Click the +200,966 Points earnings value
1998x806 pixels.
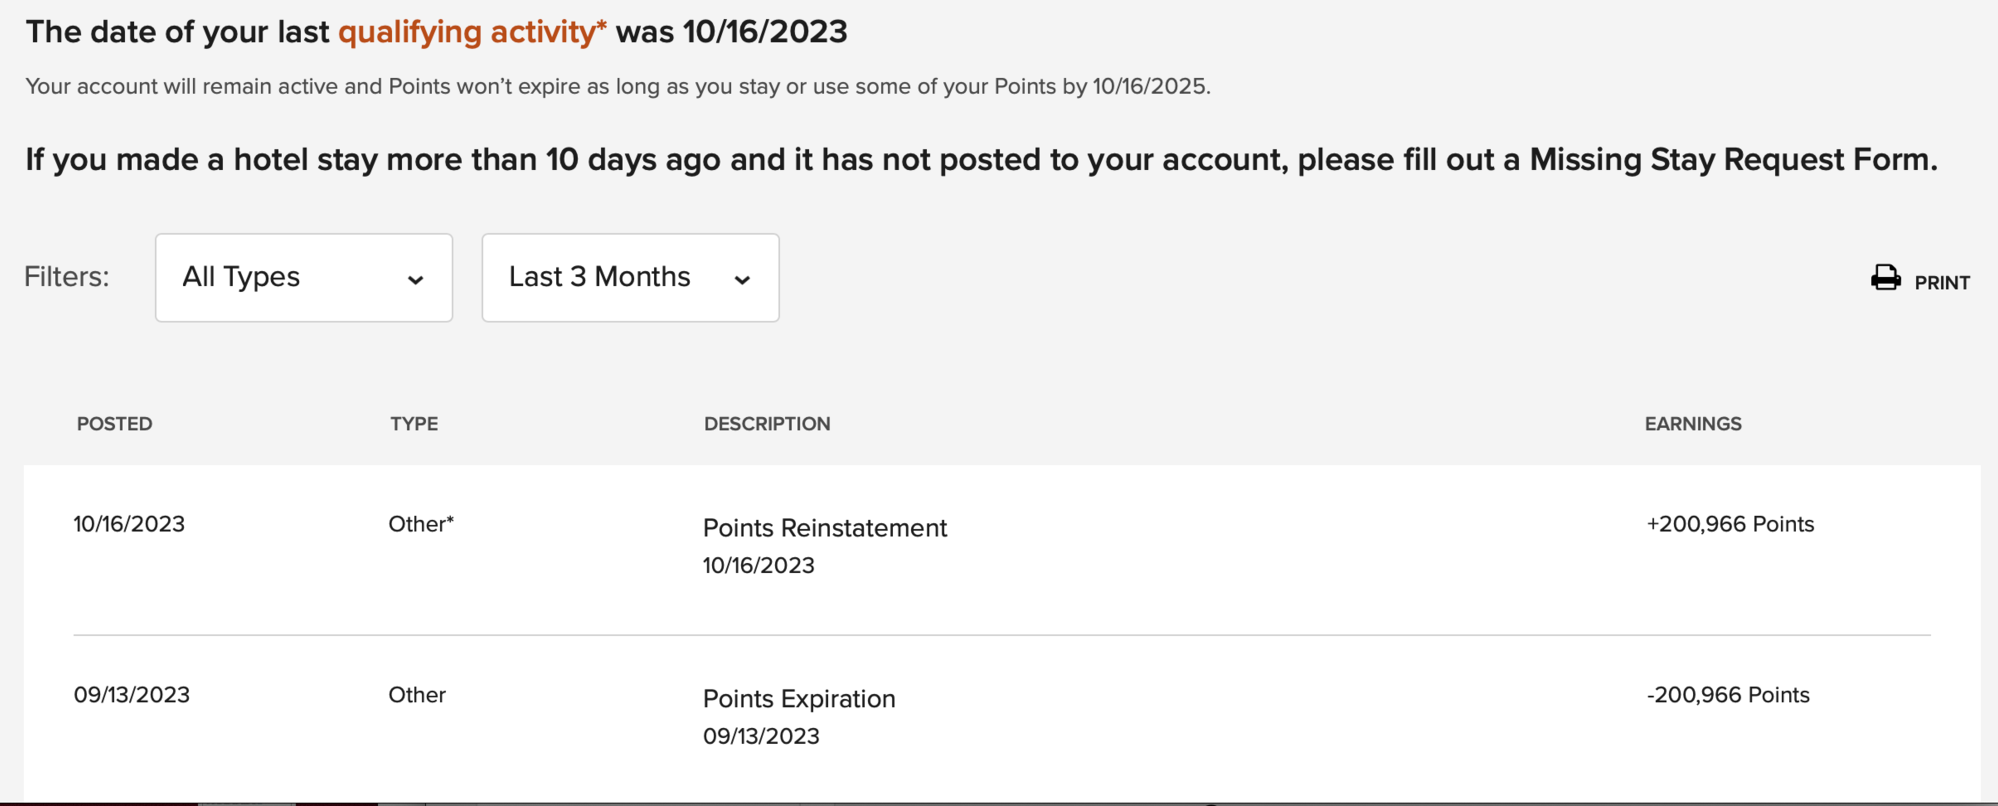tap(1730, 524)
